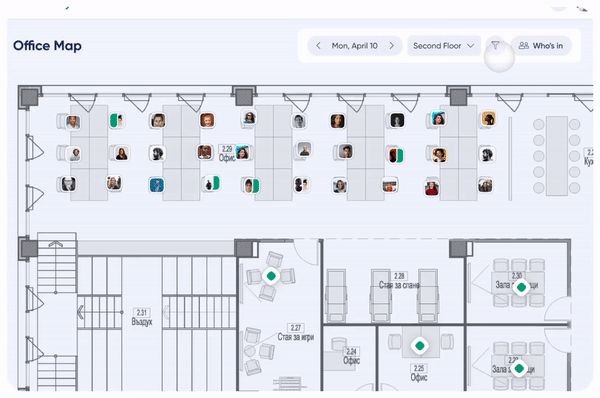Go to previous day arrow

coord(318,46)
